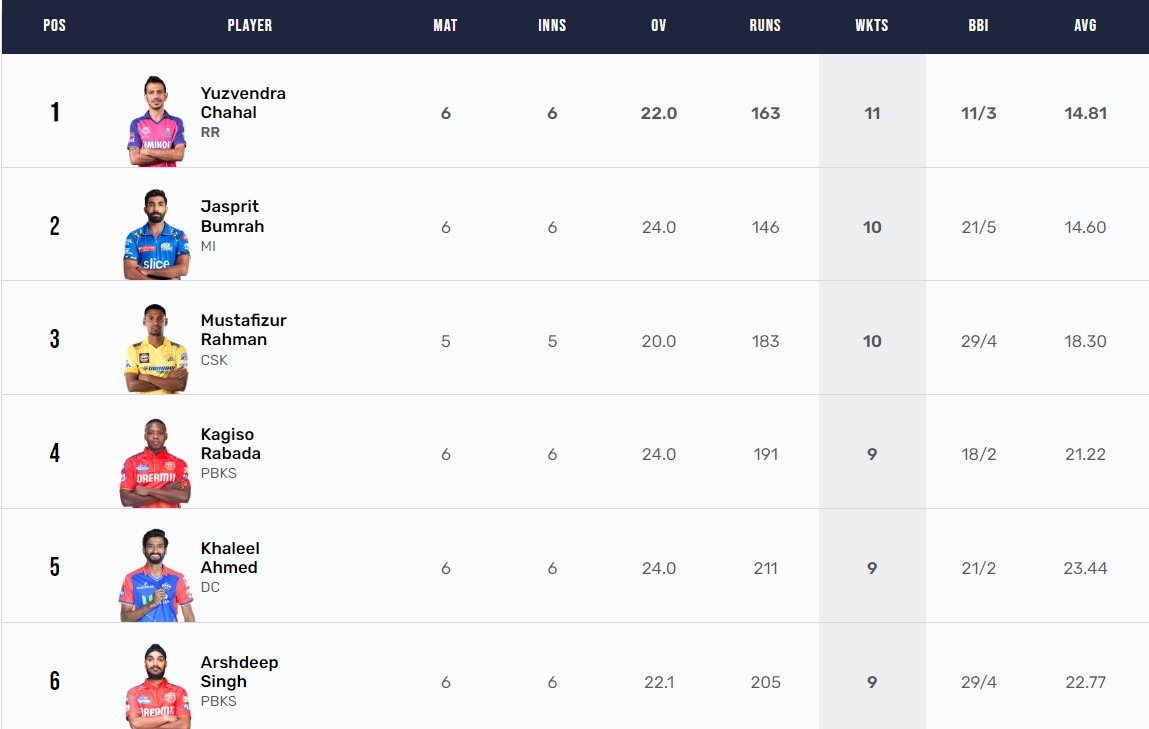Open Jasprit Bumrah player name link
Image resolution: width=1149 pixels, height=729 pixels.
click(232, 216)
